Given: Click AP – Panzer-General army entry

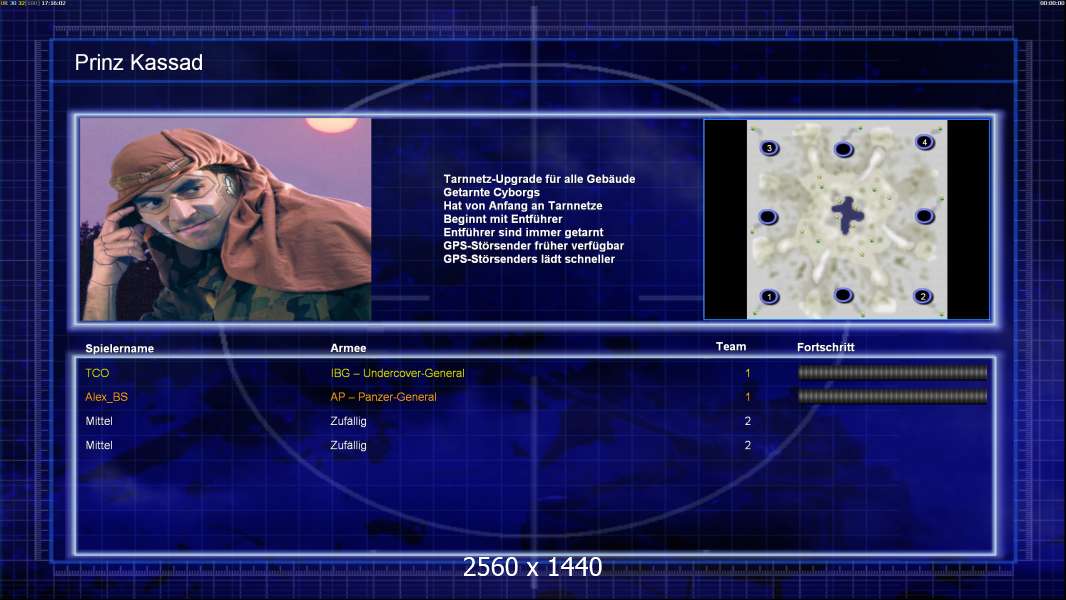Looking at the screenshot, I should coord(383,397).
